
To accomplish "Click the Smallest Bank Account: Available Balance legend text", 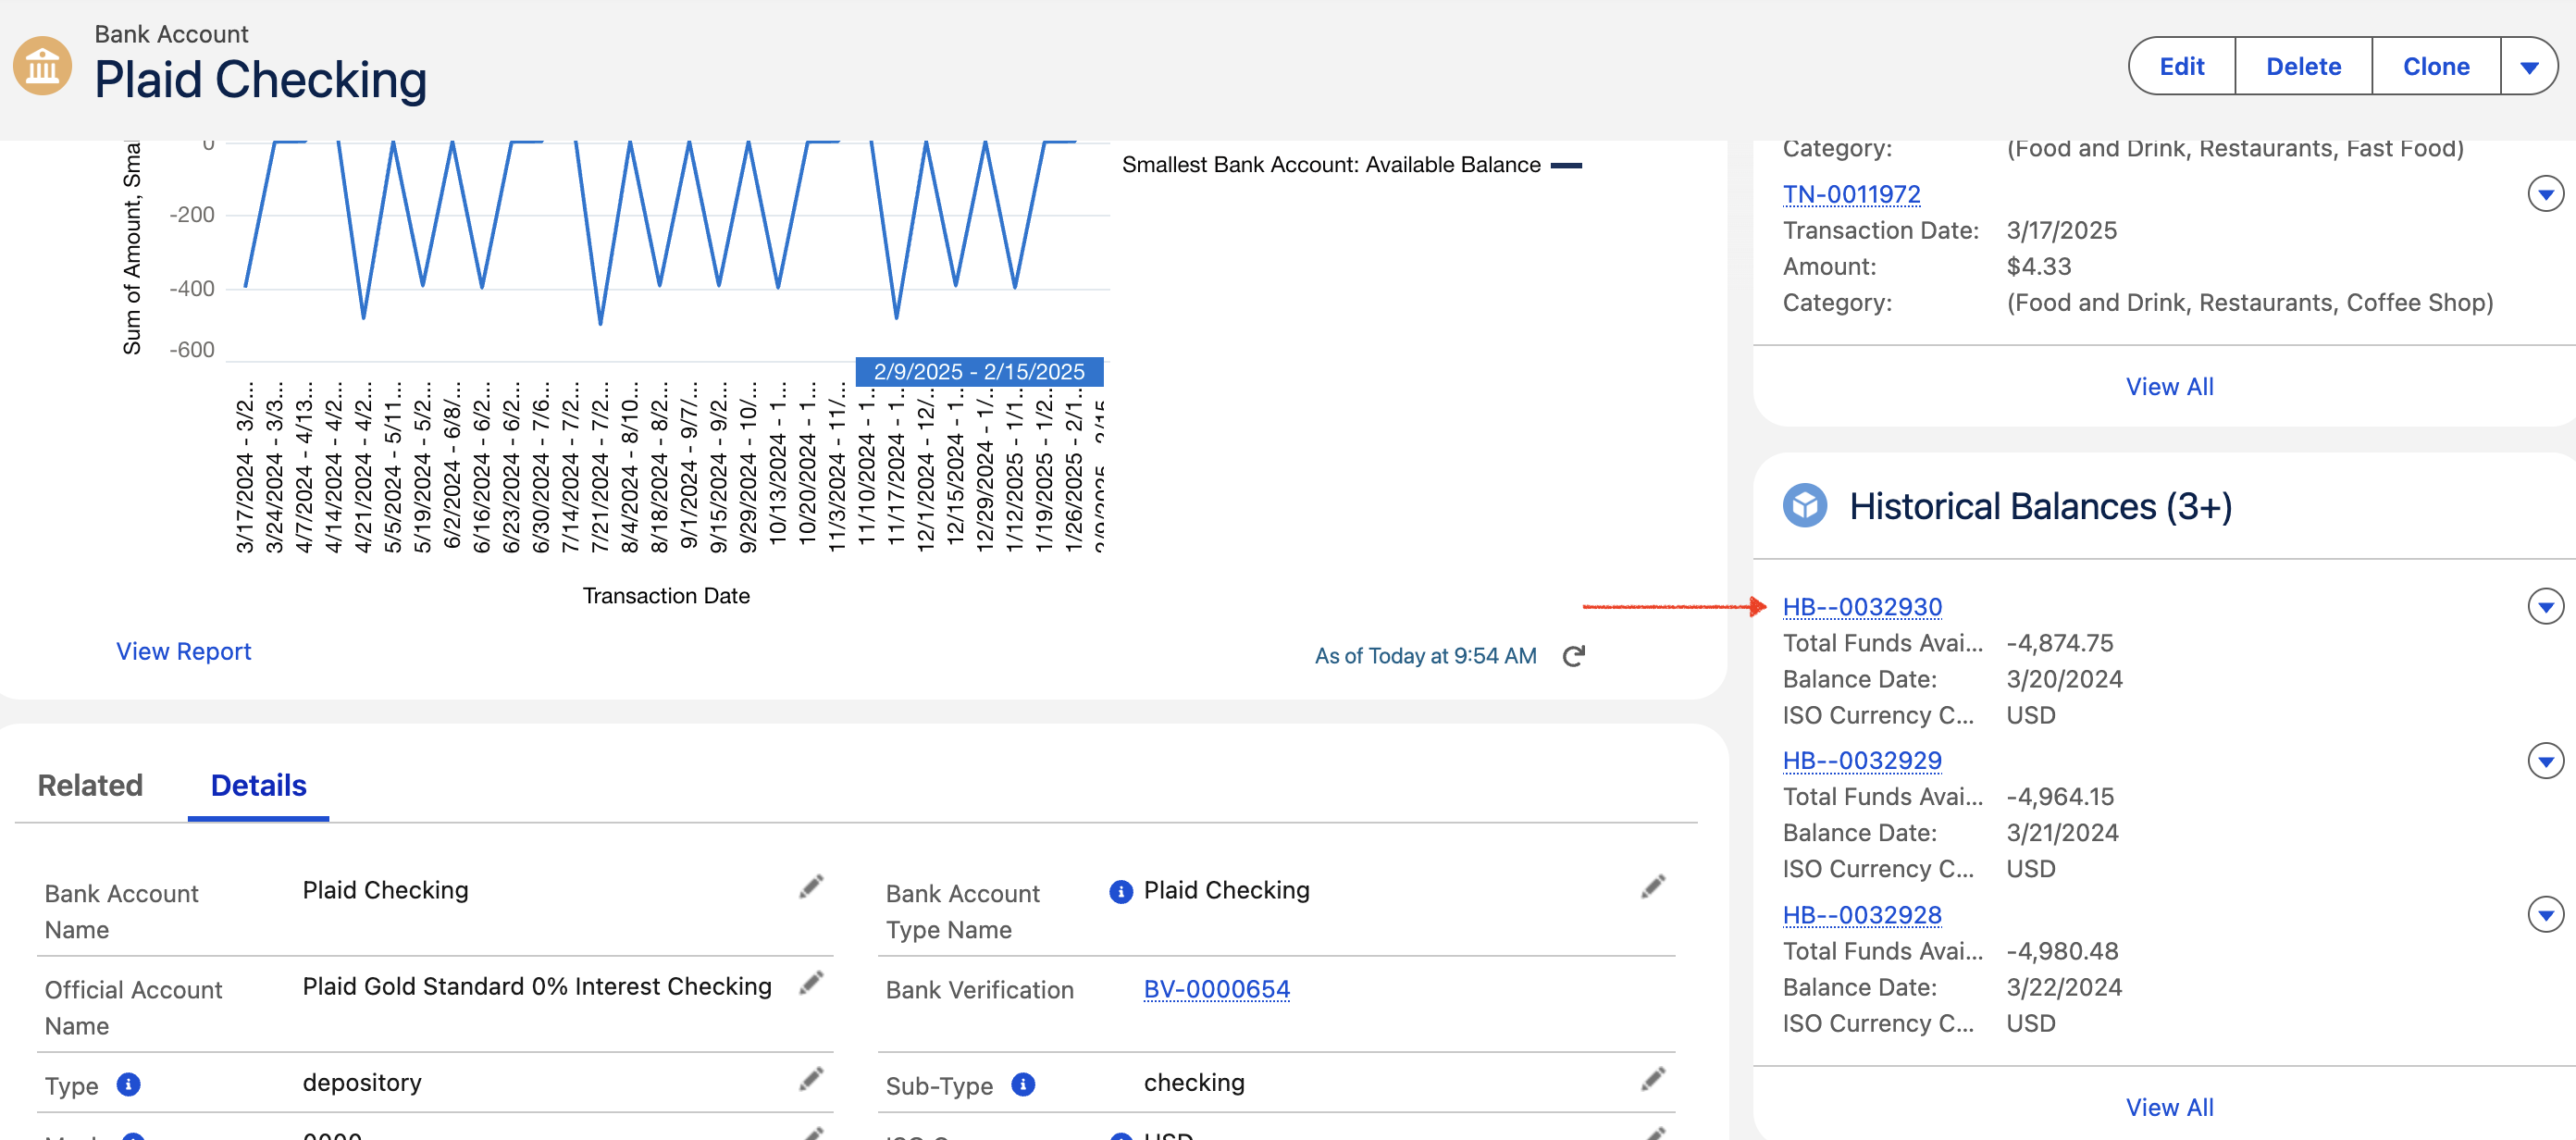I will click(x=1331, y=165).
